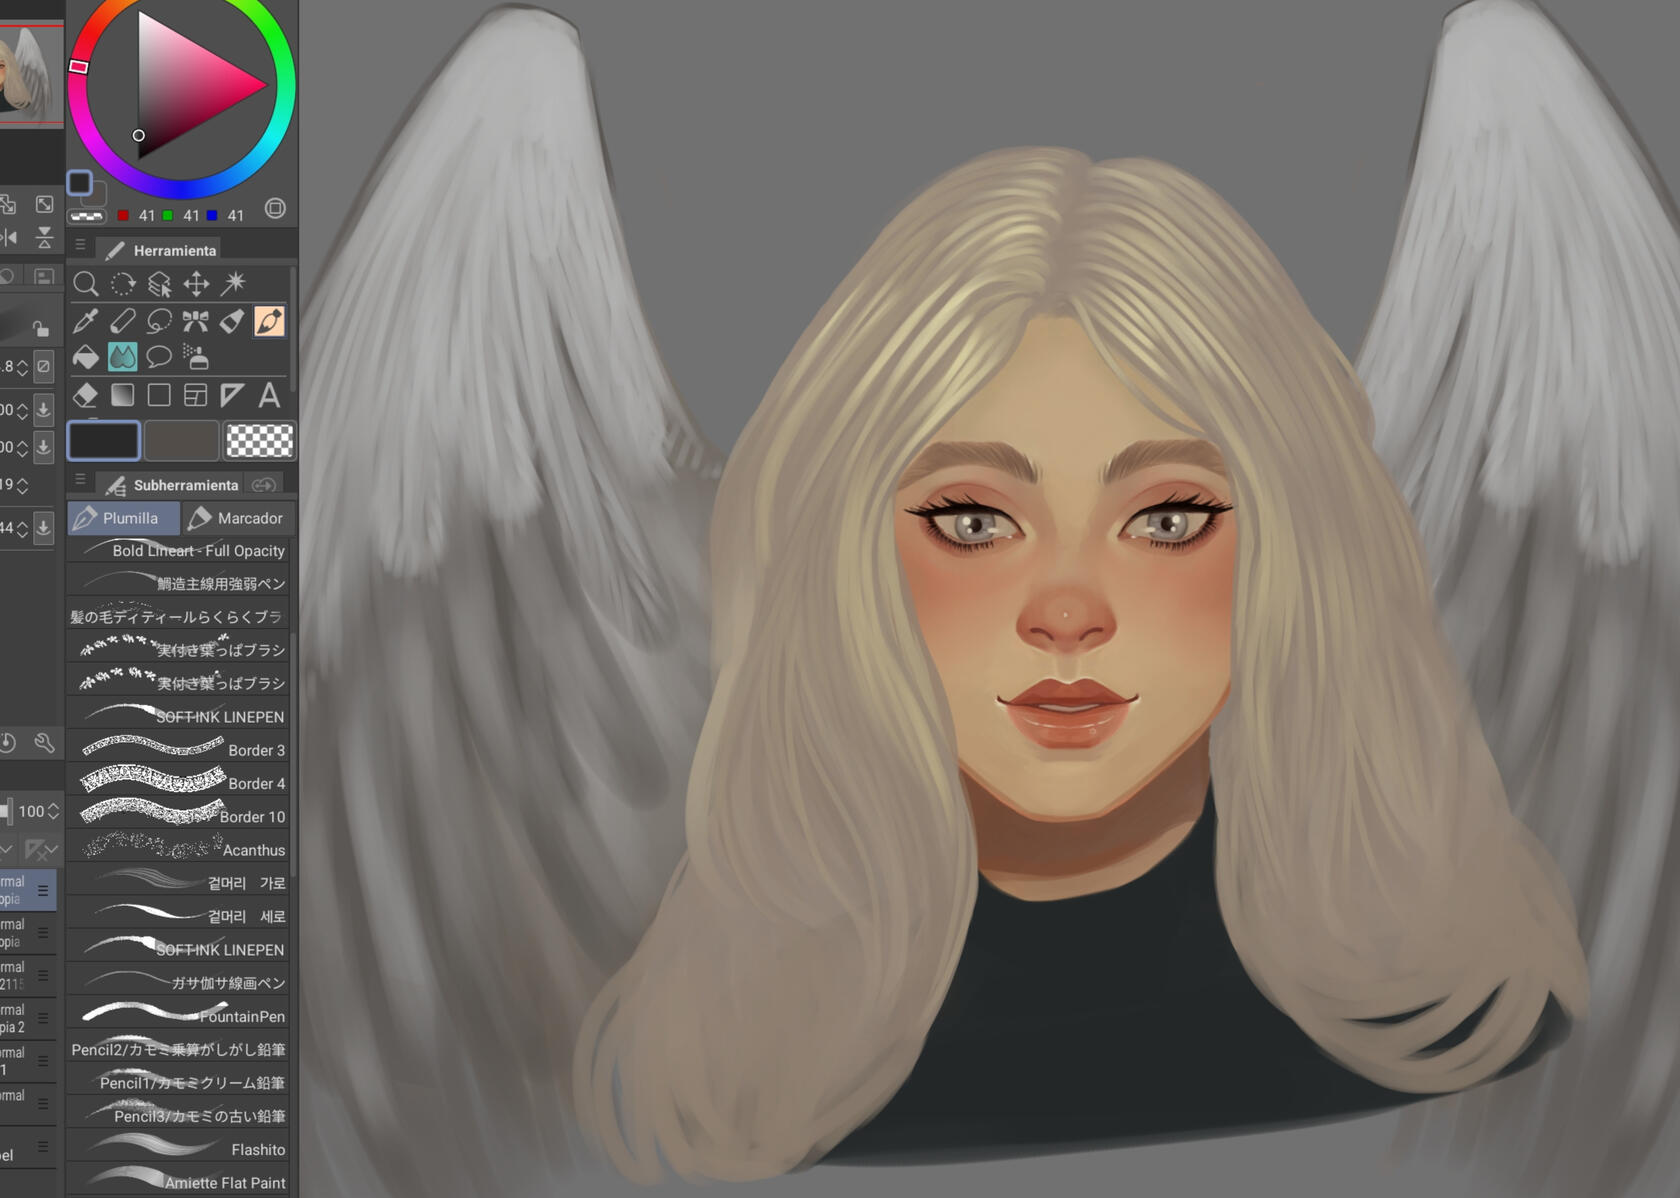
Task: Open the Subherramienta palette menu
Action: click(x=80, y=480)
